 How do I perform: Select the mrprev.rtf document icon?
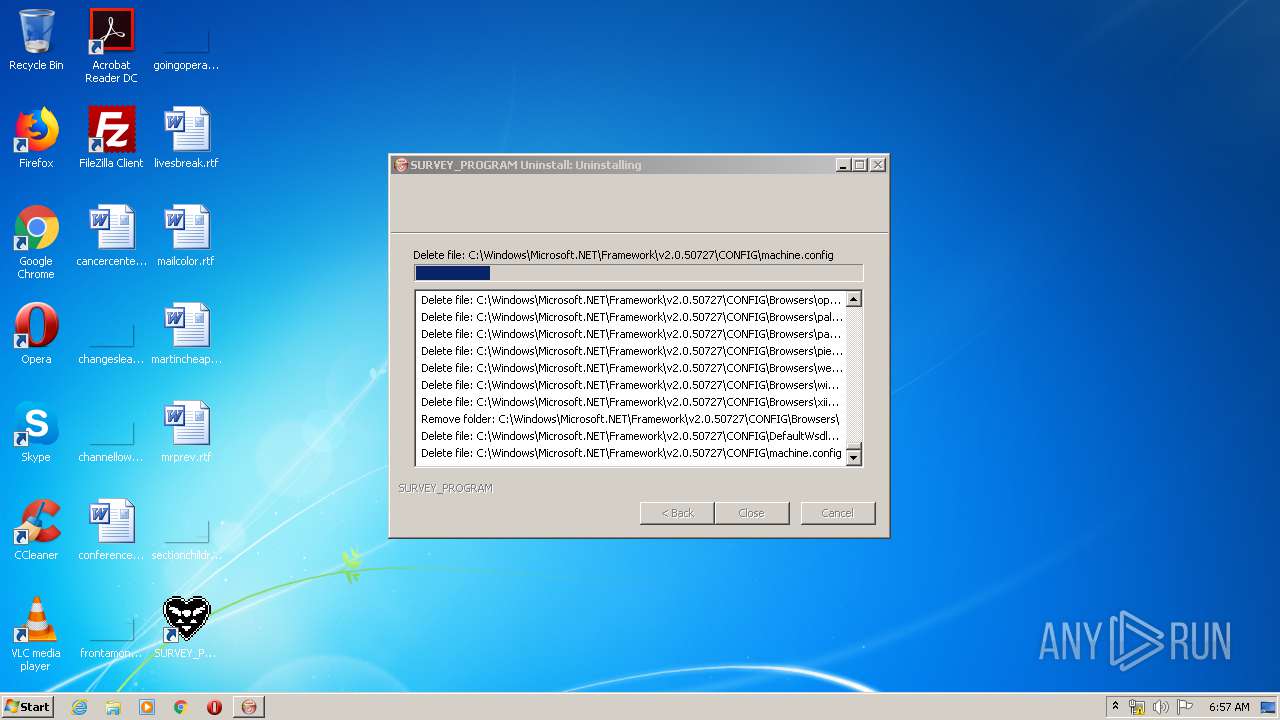[x=186, y=432]
